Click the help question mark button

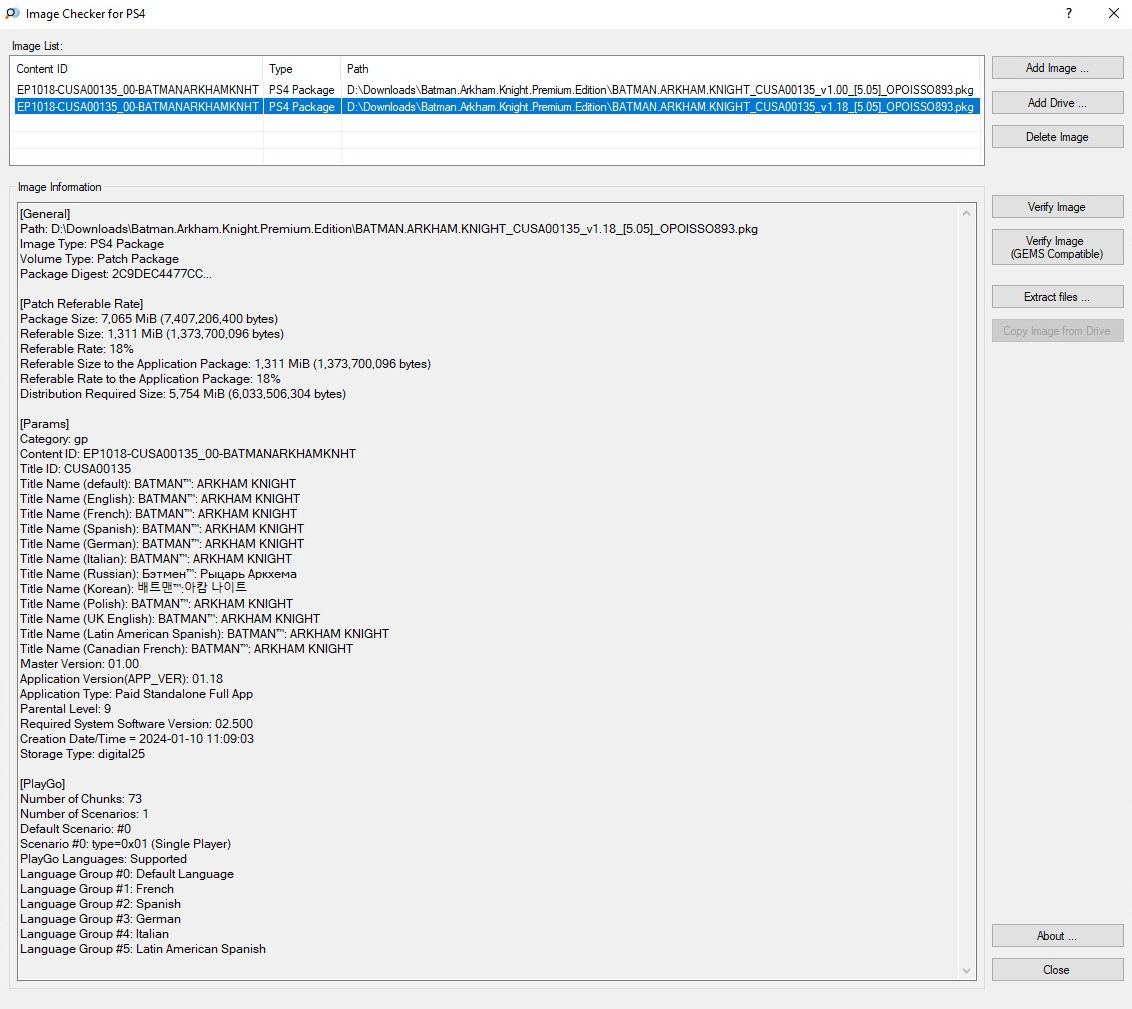coord(1068,14)
